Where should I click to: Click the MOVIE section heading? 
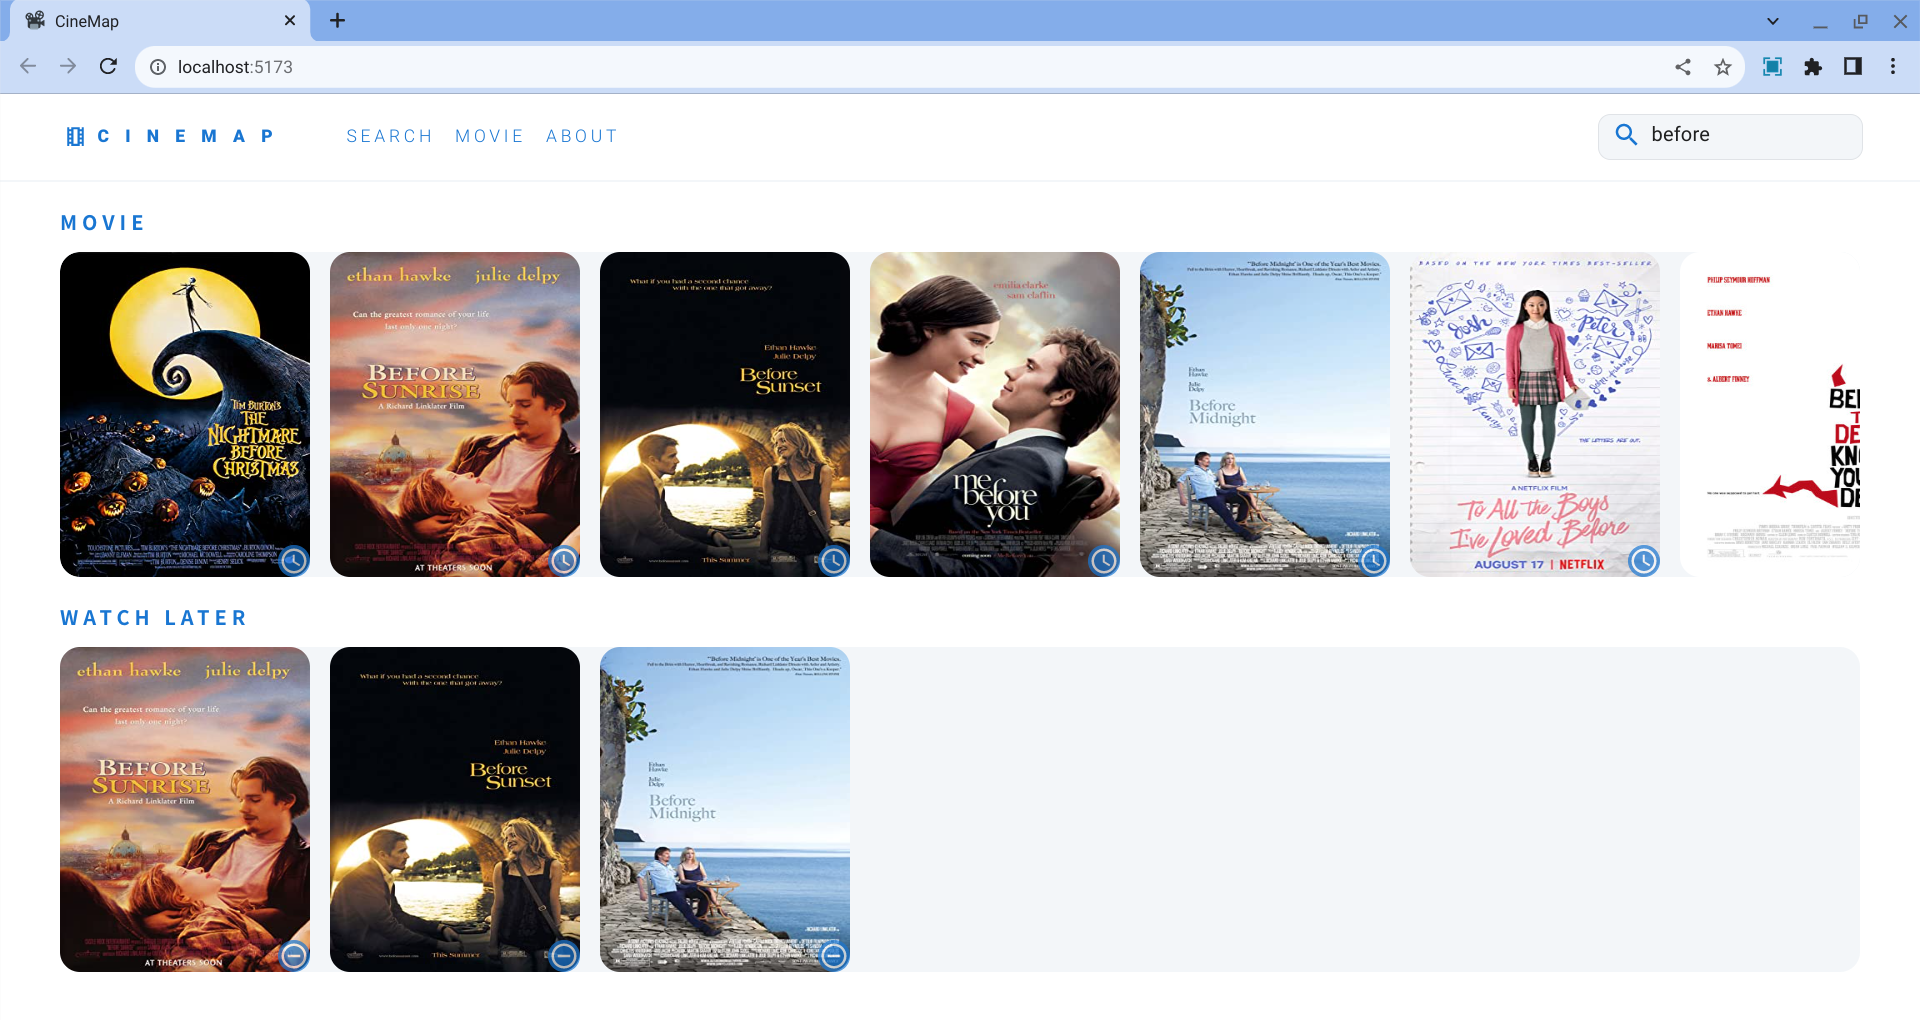point(103,223)
